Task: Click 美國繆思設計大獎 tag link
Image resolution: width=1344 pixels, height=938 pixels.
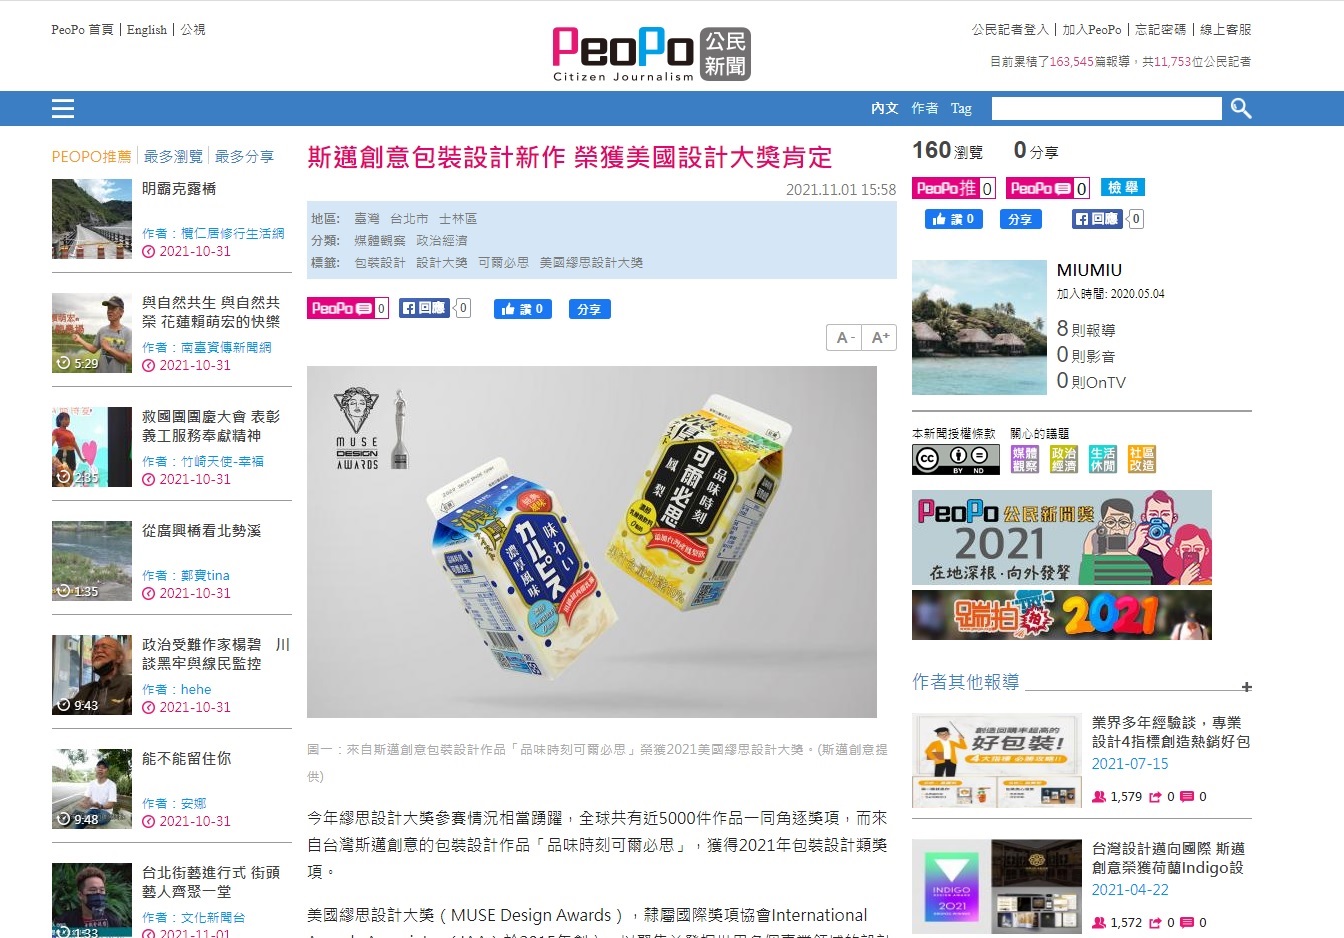Action: click(591, 262)
